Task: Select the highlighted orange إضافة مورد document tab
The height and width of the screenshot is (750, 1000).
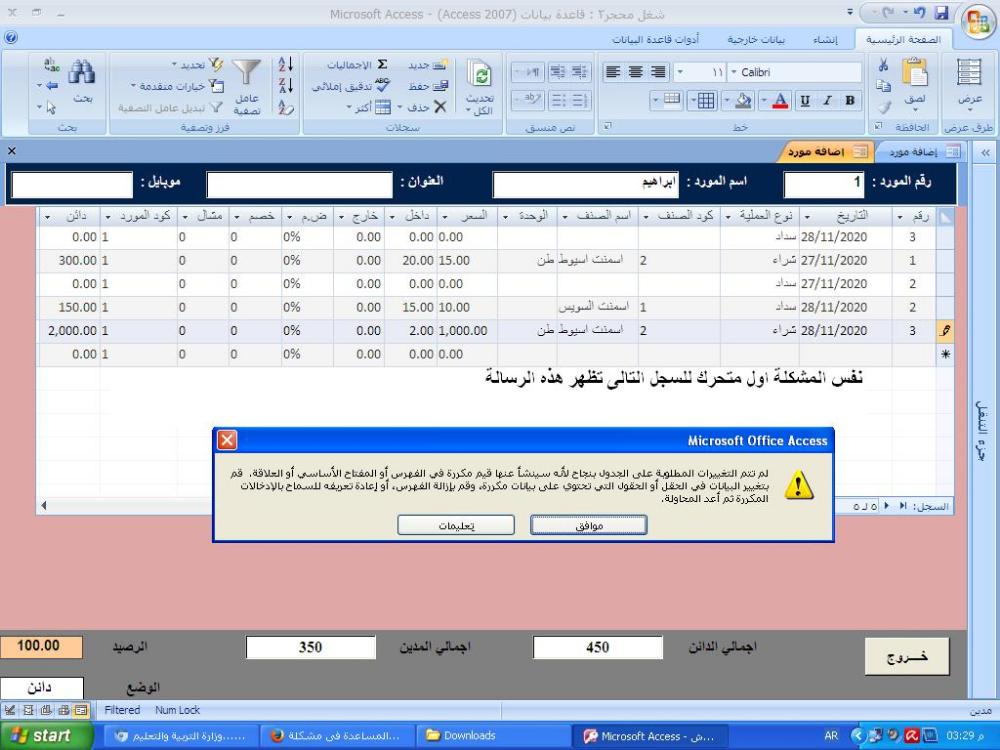Action: 827,152
